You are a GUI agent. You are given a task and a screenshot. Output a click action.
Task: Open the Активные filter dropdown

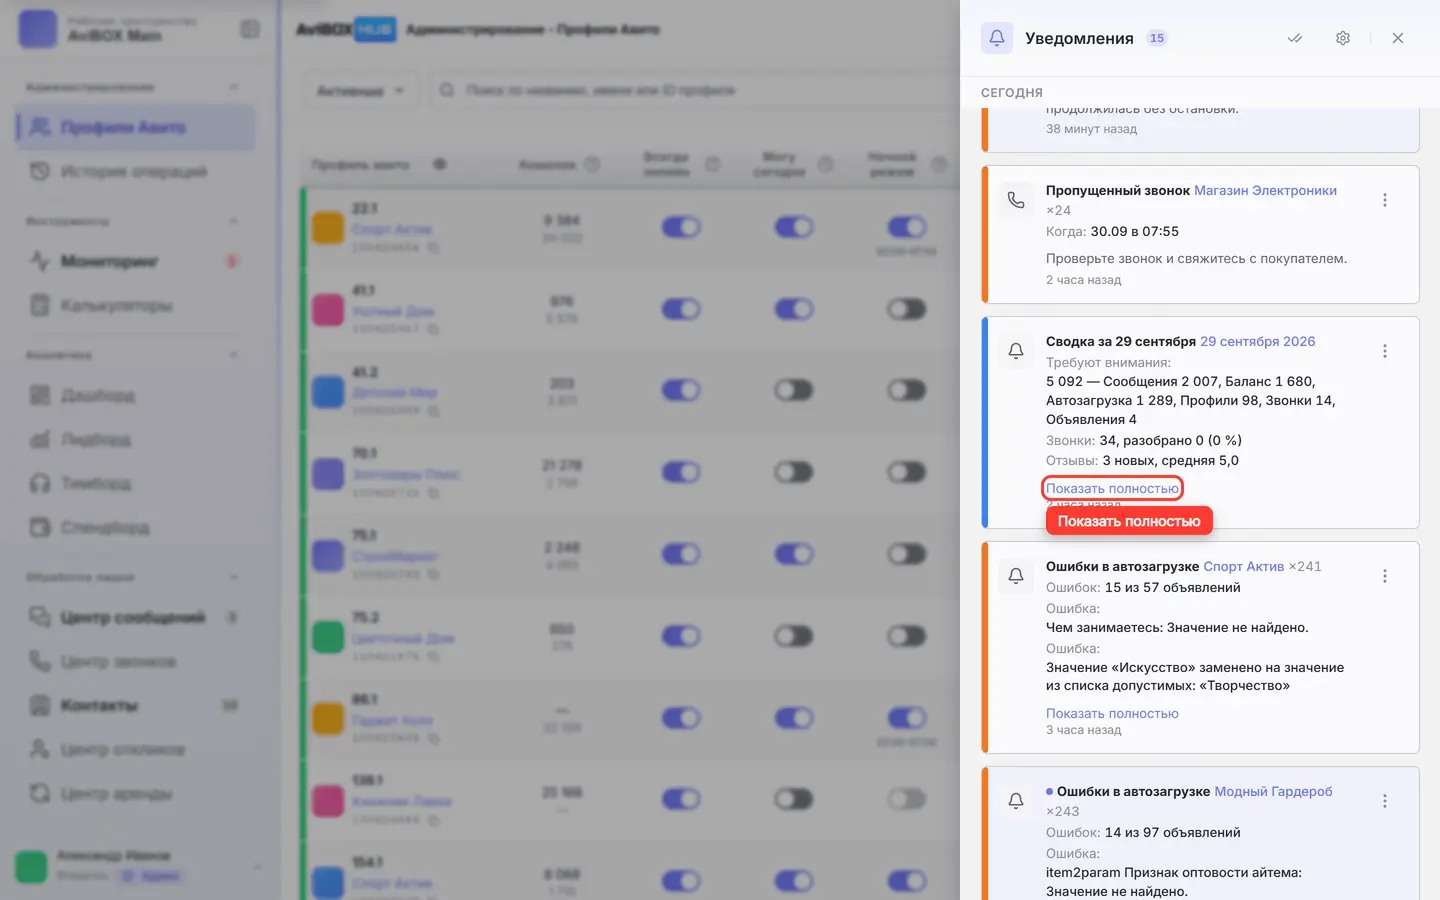pyautogui.click(x=360, y=90)
